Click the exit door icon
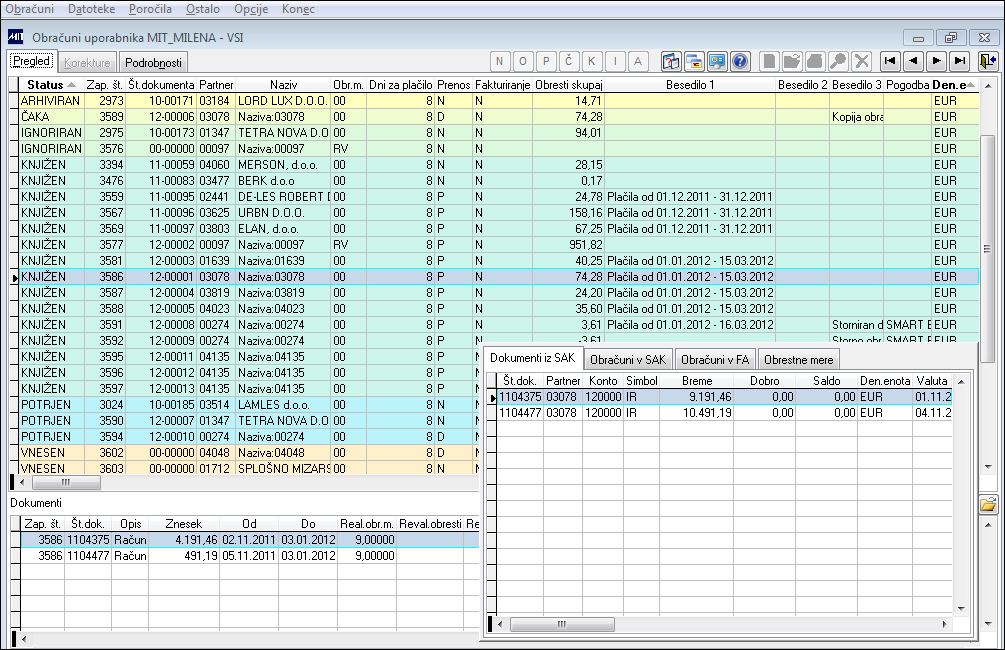Image resolution: width=1005 pixels, height=650 pixels. [x=988, y=62]
